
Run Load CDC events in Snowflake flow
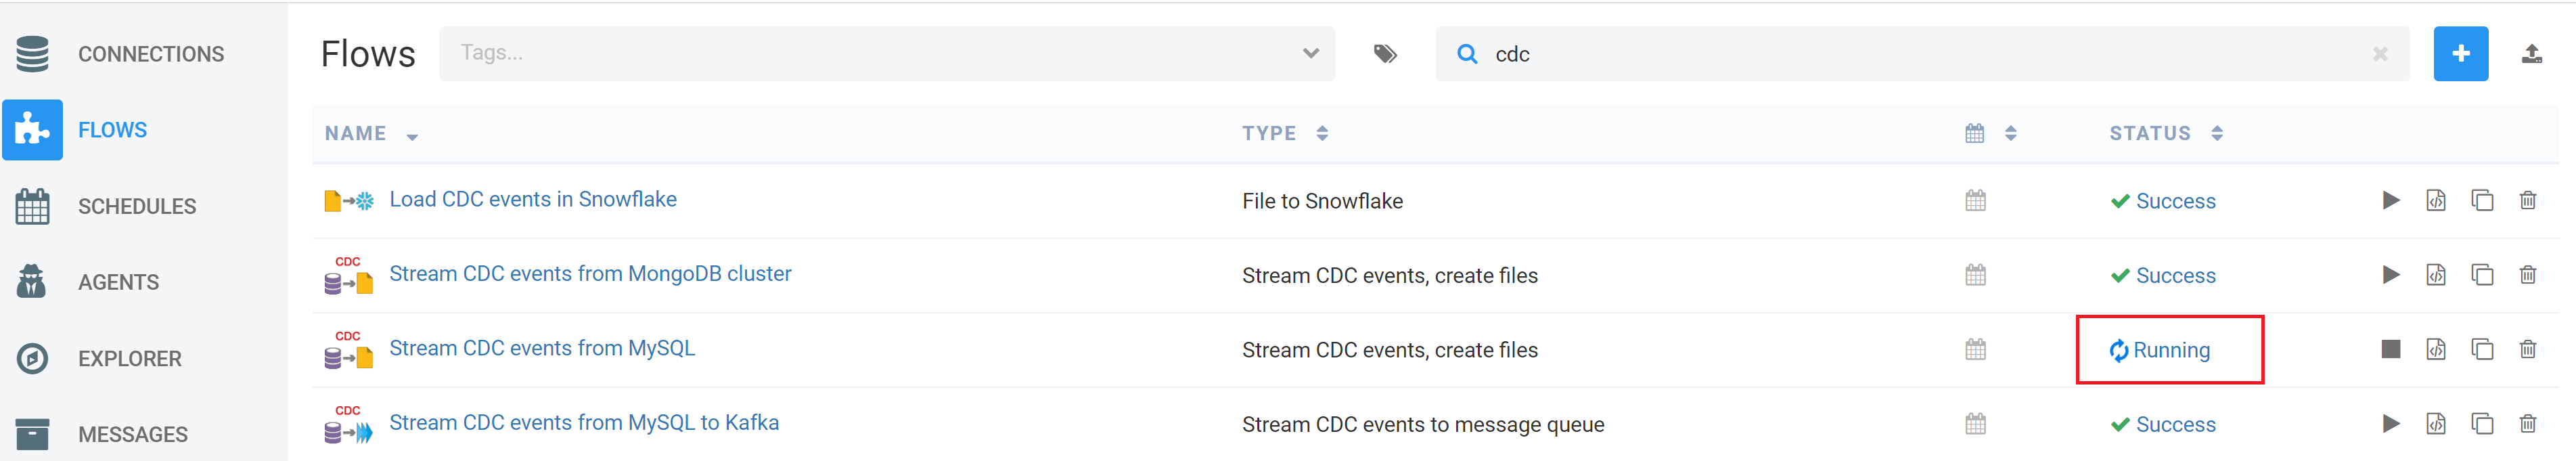(x=2390, y=201)
